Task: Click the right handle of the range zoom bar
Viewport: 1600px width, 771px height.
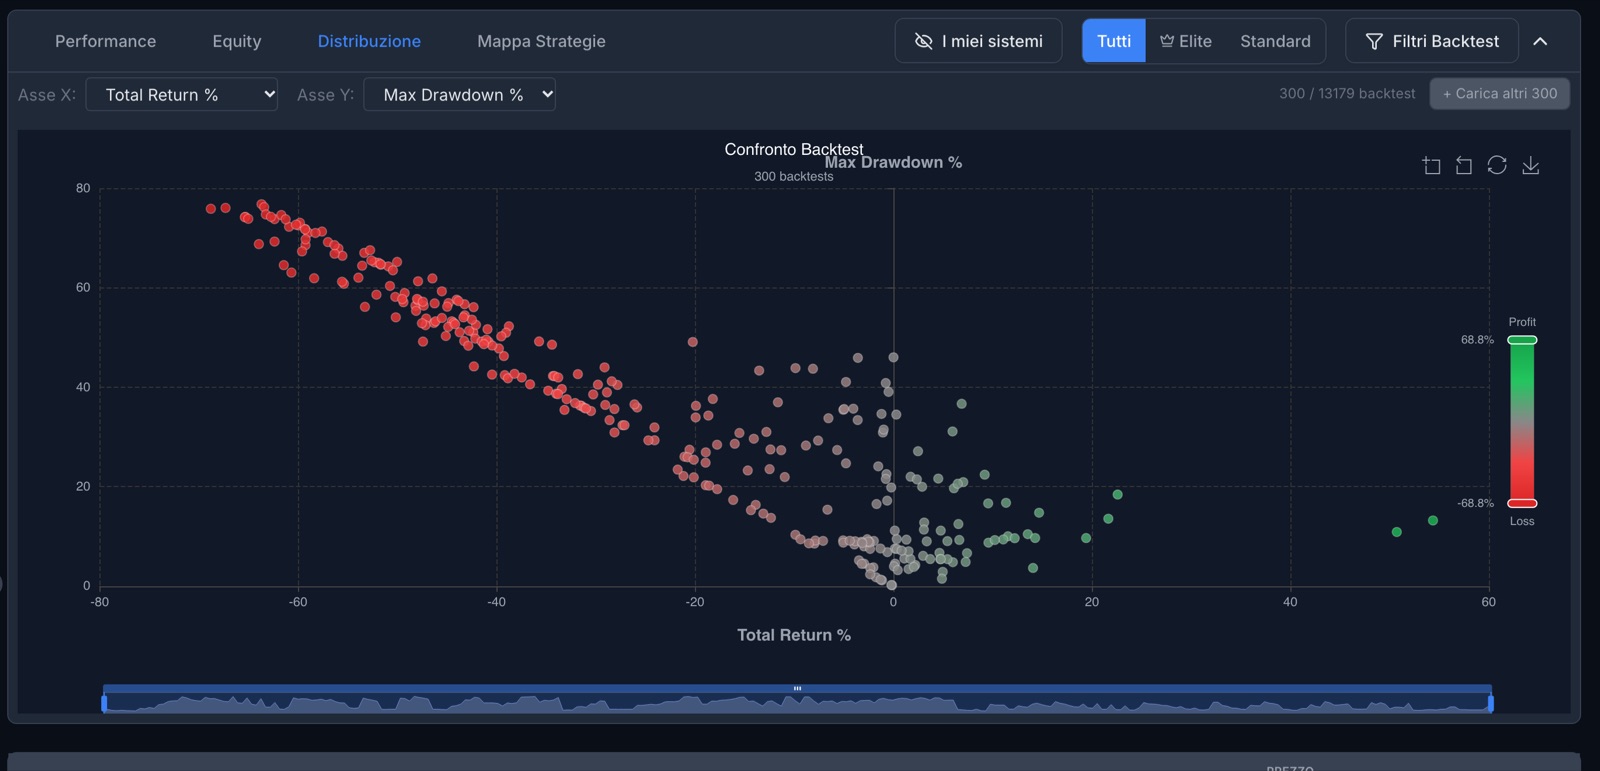Action: click(x=1491, y=703)
